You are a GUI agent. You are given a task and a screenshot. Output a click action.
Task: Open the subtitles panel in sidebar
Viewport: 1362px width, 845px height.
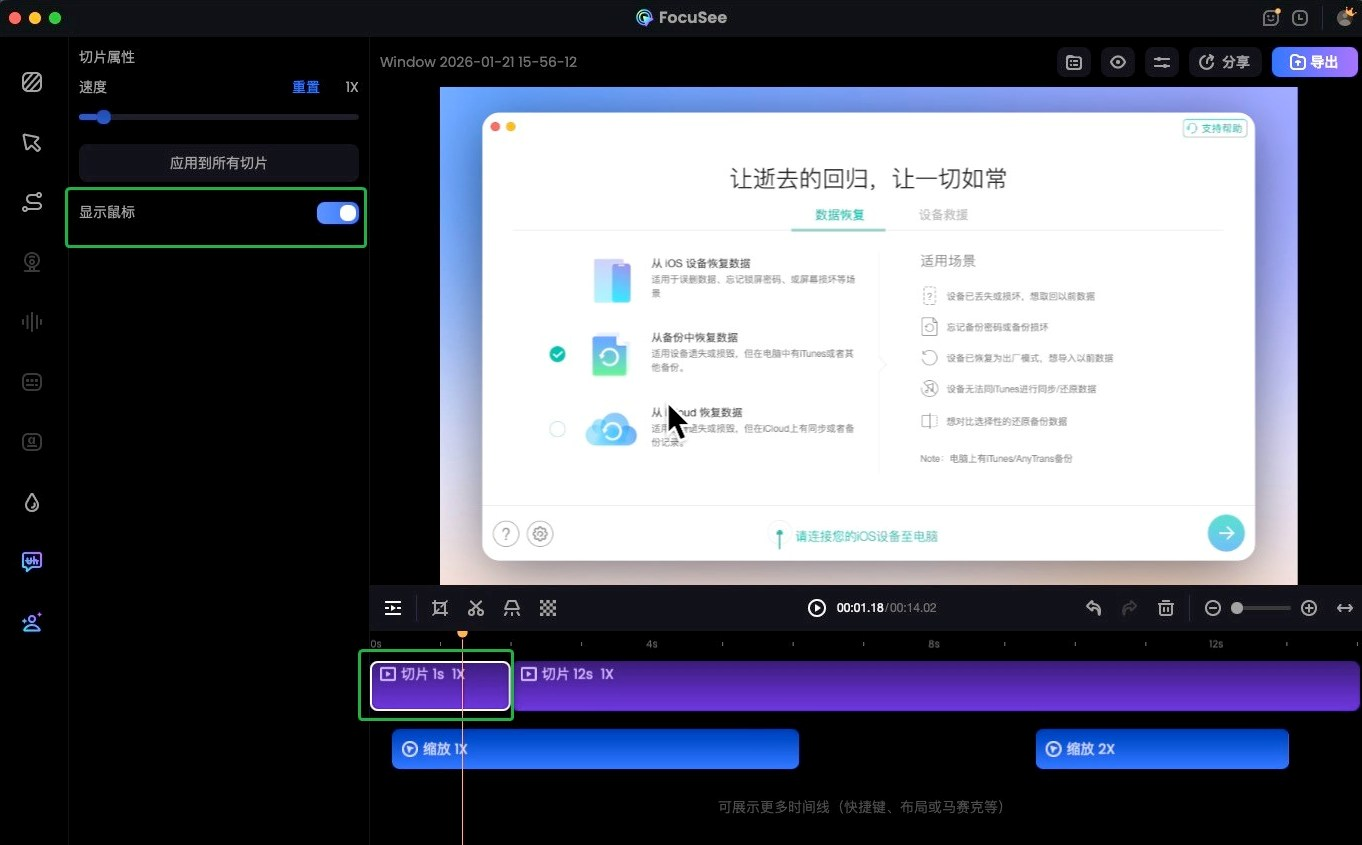pyautogui.click(x=32, y=382)
